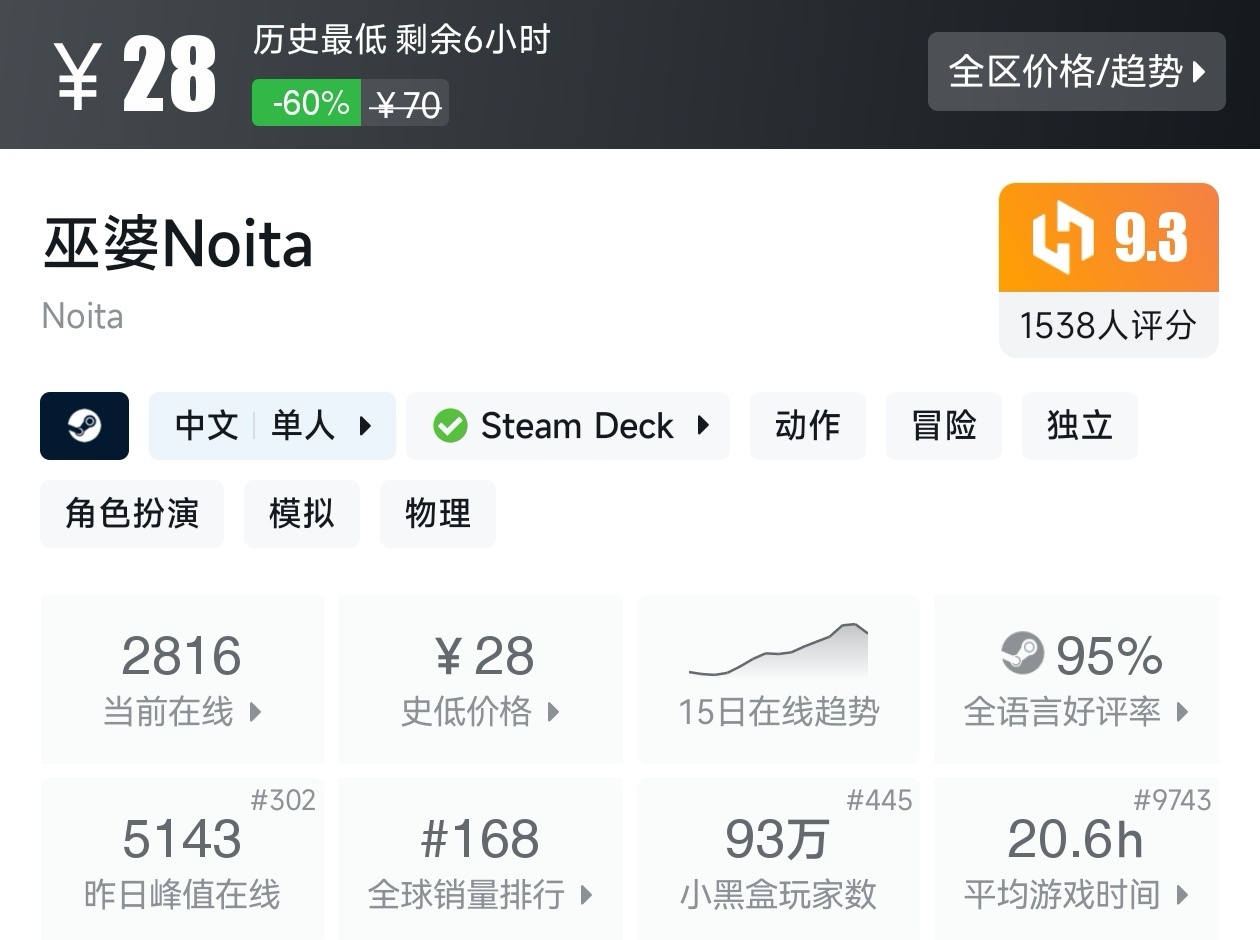This screenshot has height=940, width=1260.
Task: Select the 冒险 genre tag
Action: pos(943,426)
